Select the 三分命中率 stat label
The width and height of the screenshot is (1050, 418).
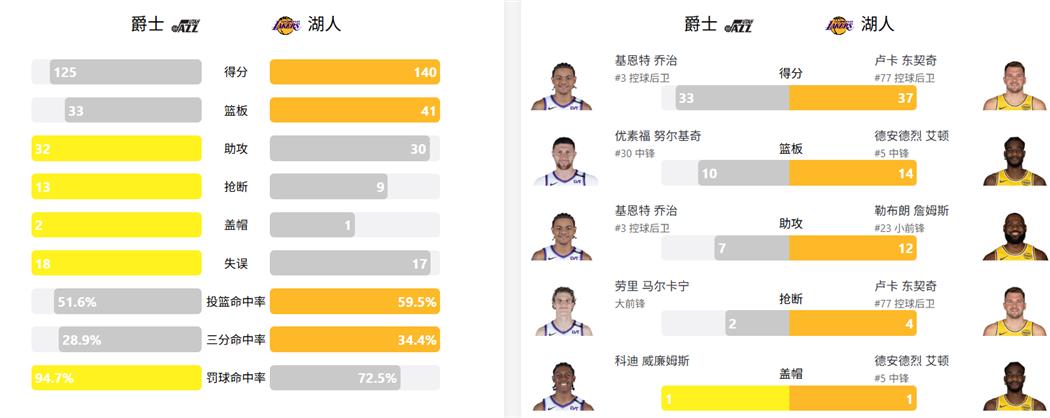point(235,340)
